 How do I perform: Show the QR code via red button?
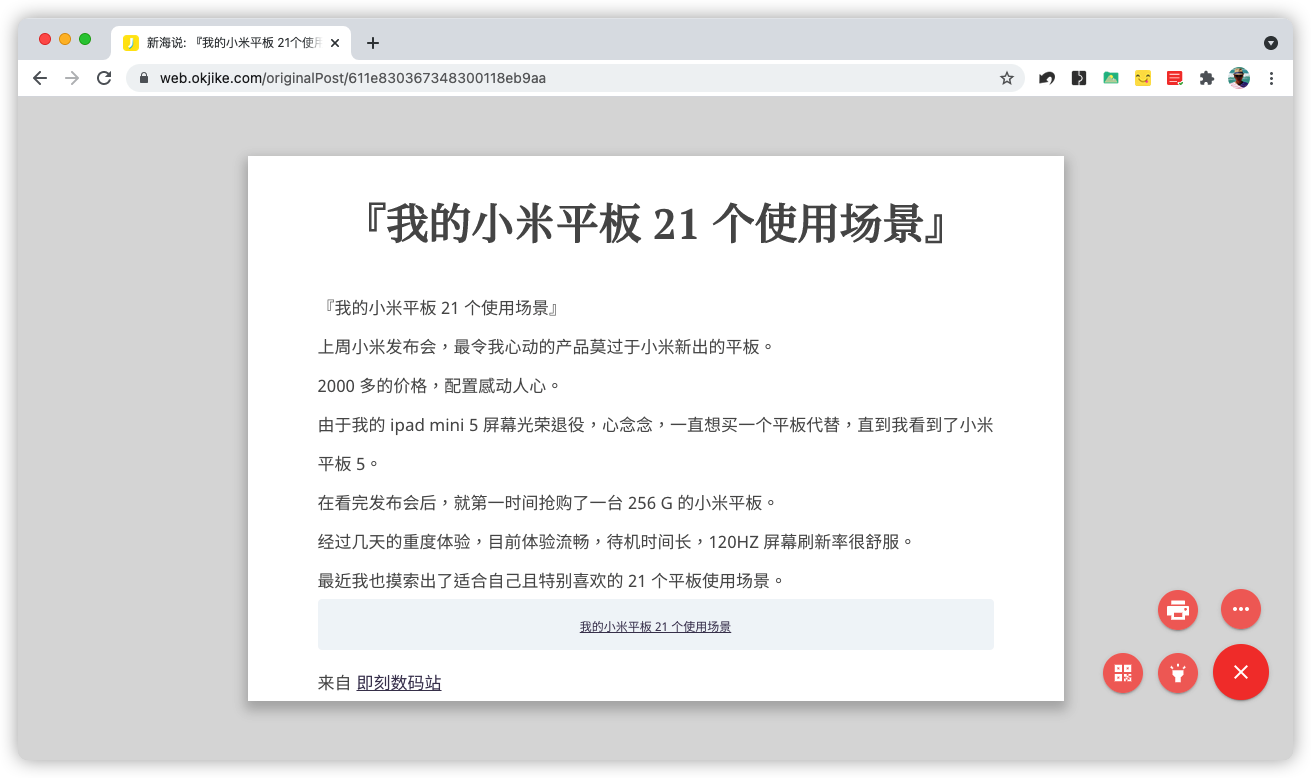[1123, 673]
